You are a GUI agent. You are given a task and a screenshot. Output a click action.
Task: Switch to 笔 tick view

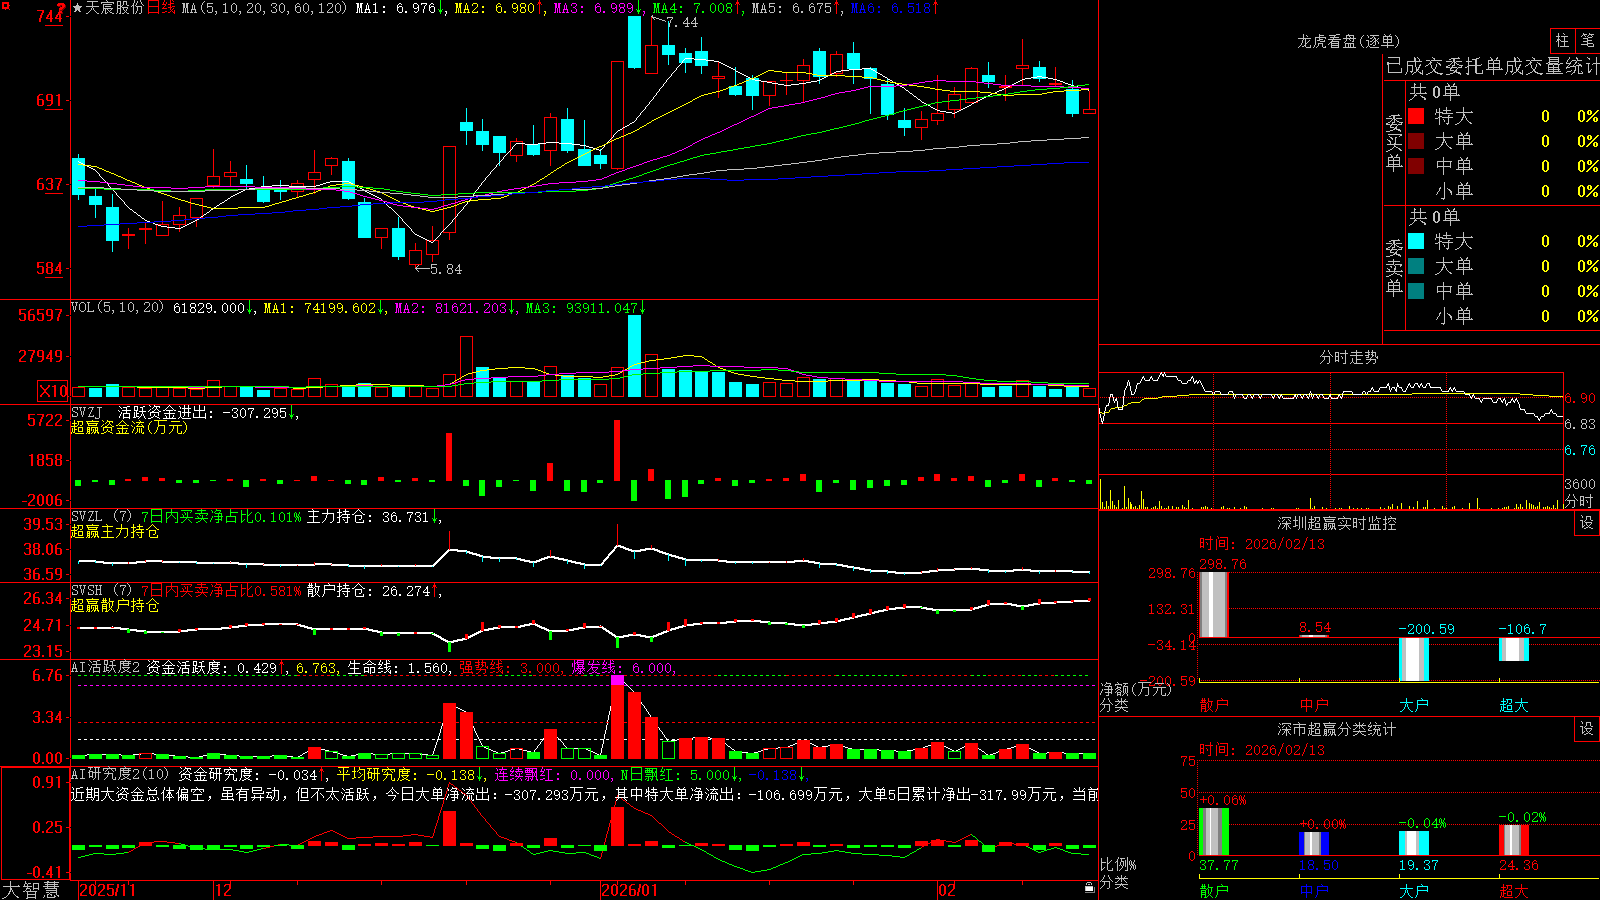click(1587, 41)
